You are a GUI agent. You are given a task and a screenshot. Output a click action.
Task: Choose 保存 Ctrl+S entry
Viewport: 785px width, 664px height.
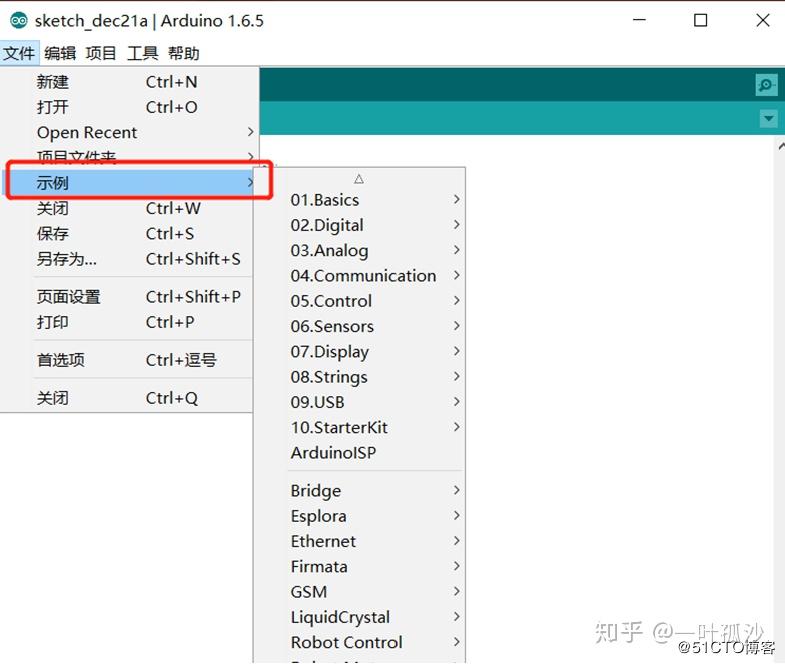coord(128,233)
